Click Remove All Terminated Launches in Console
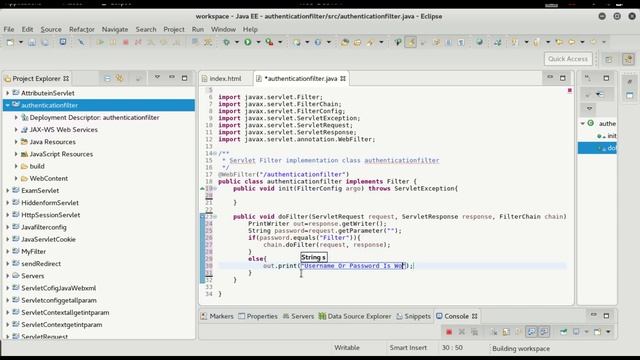640x360 pixels. tap(474, 332)
